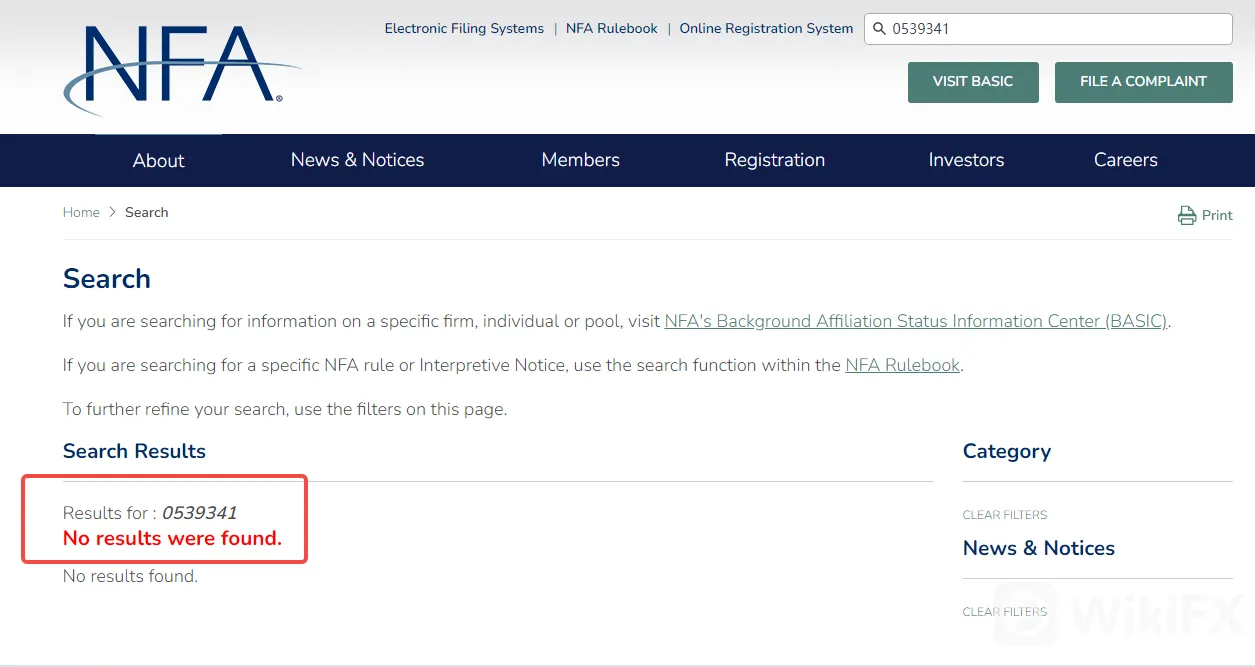Click the News & Notices sidebar heading

(1039, 548)
